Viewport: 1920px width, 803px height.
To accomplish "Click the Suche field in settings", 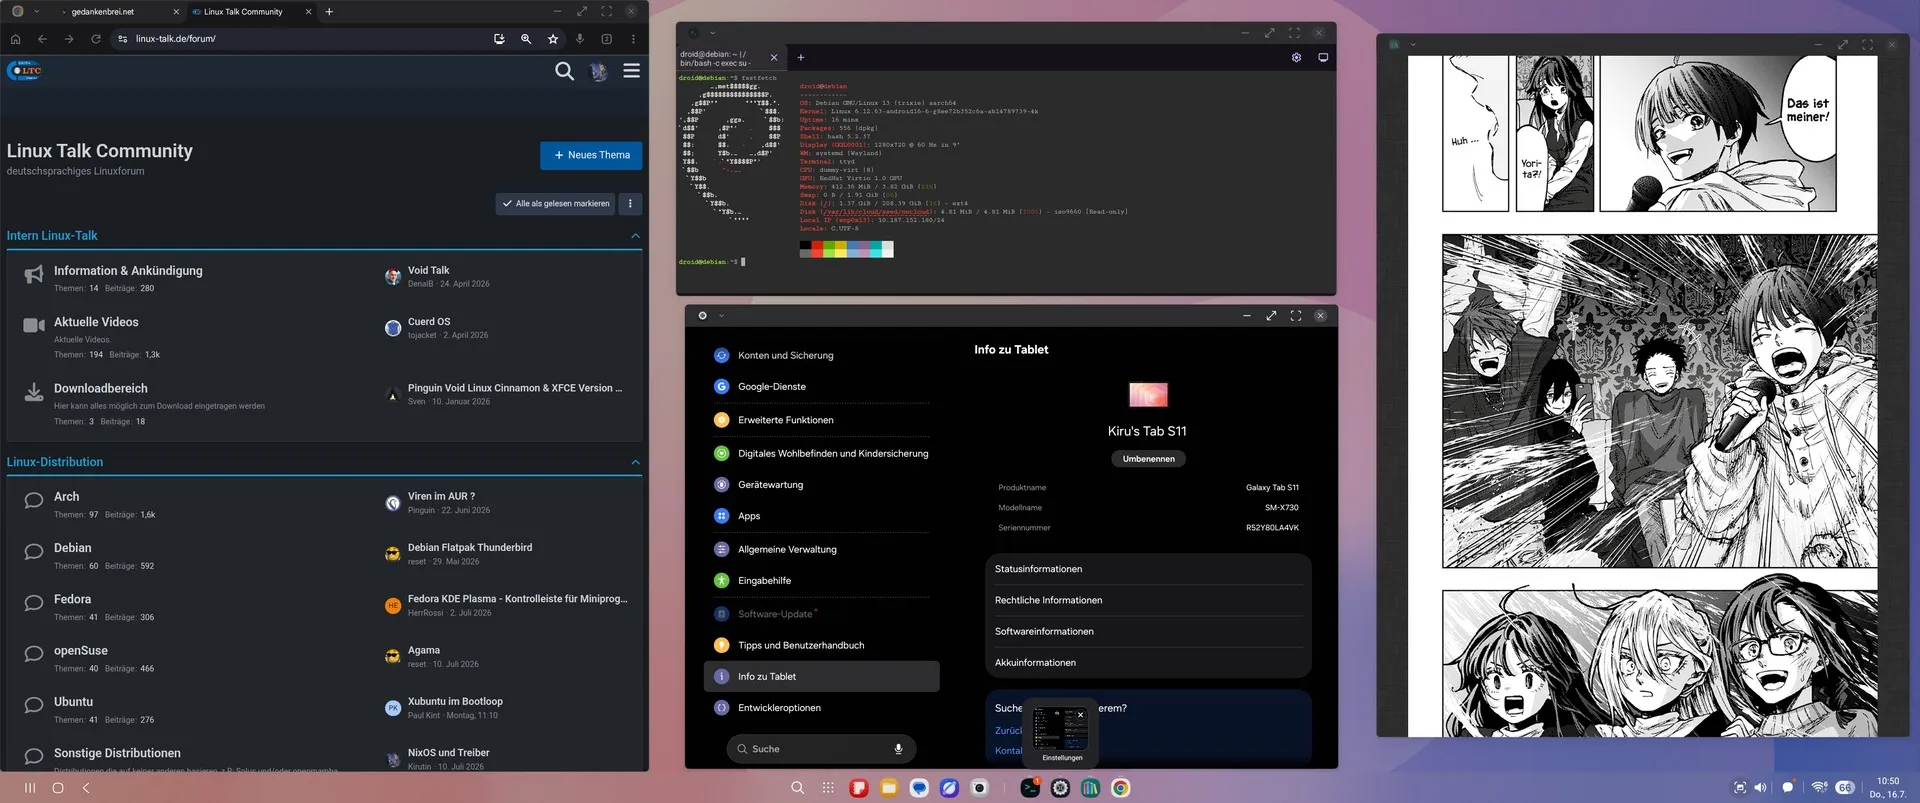I will (821, 748).
